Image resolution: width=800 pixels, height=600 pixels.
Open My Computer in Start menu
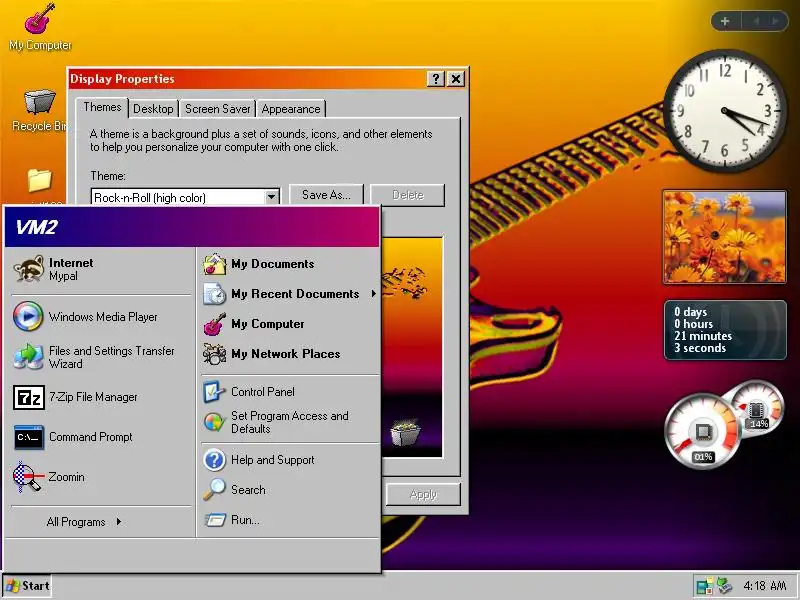[x=290, y=324]
